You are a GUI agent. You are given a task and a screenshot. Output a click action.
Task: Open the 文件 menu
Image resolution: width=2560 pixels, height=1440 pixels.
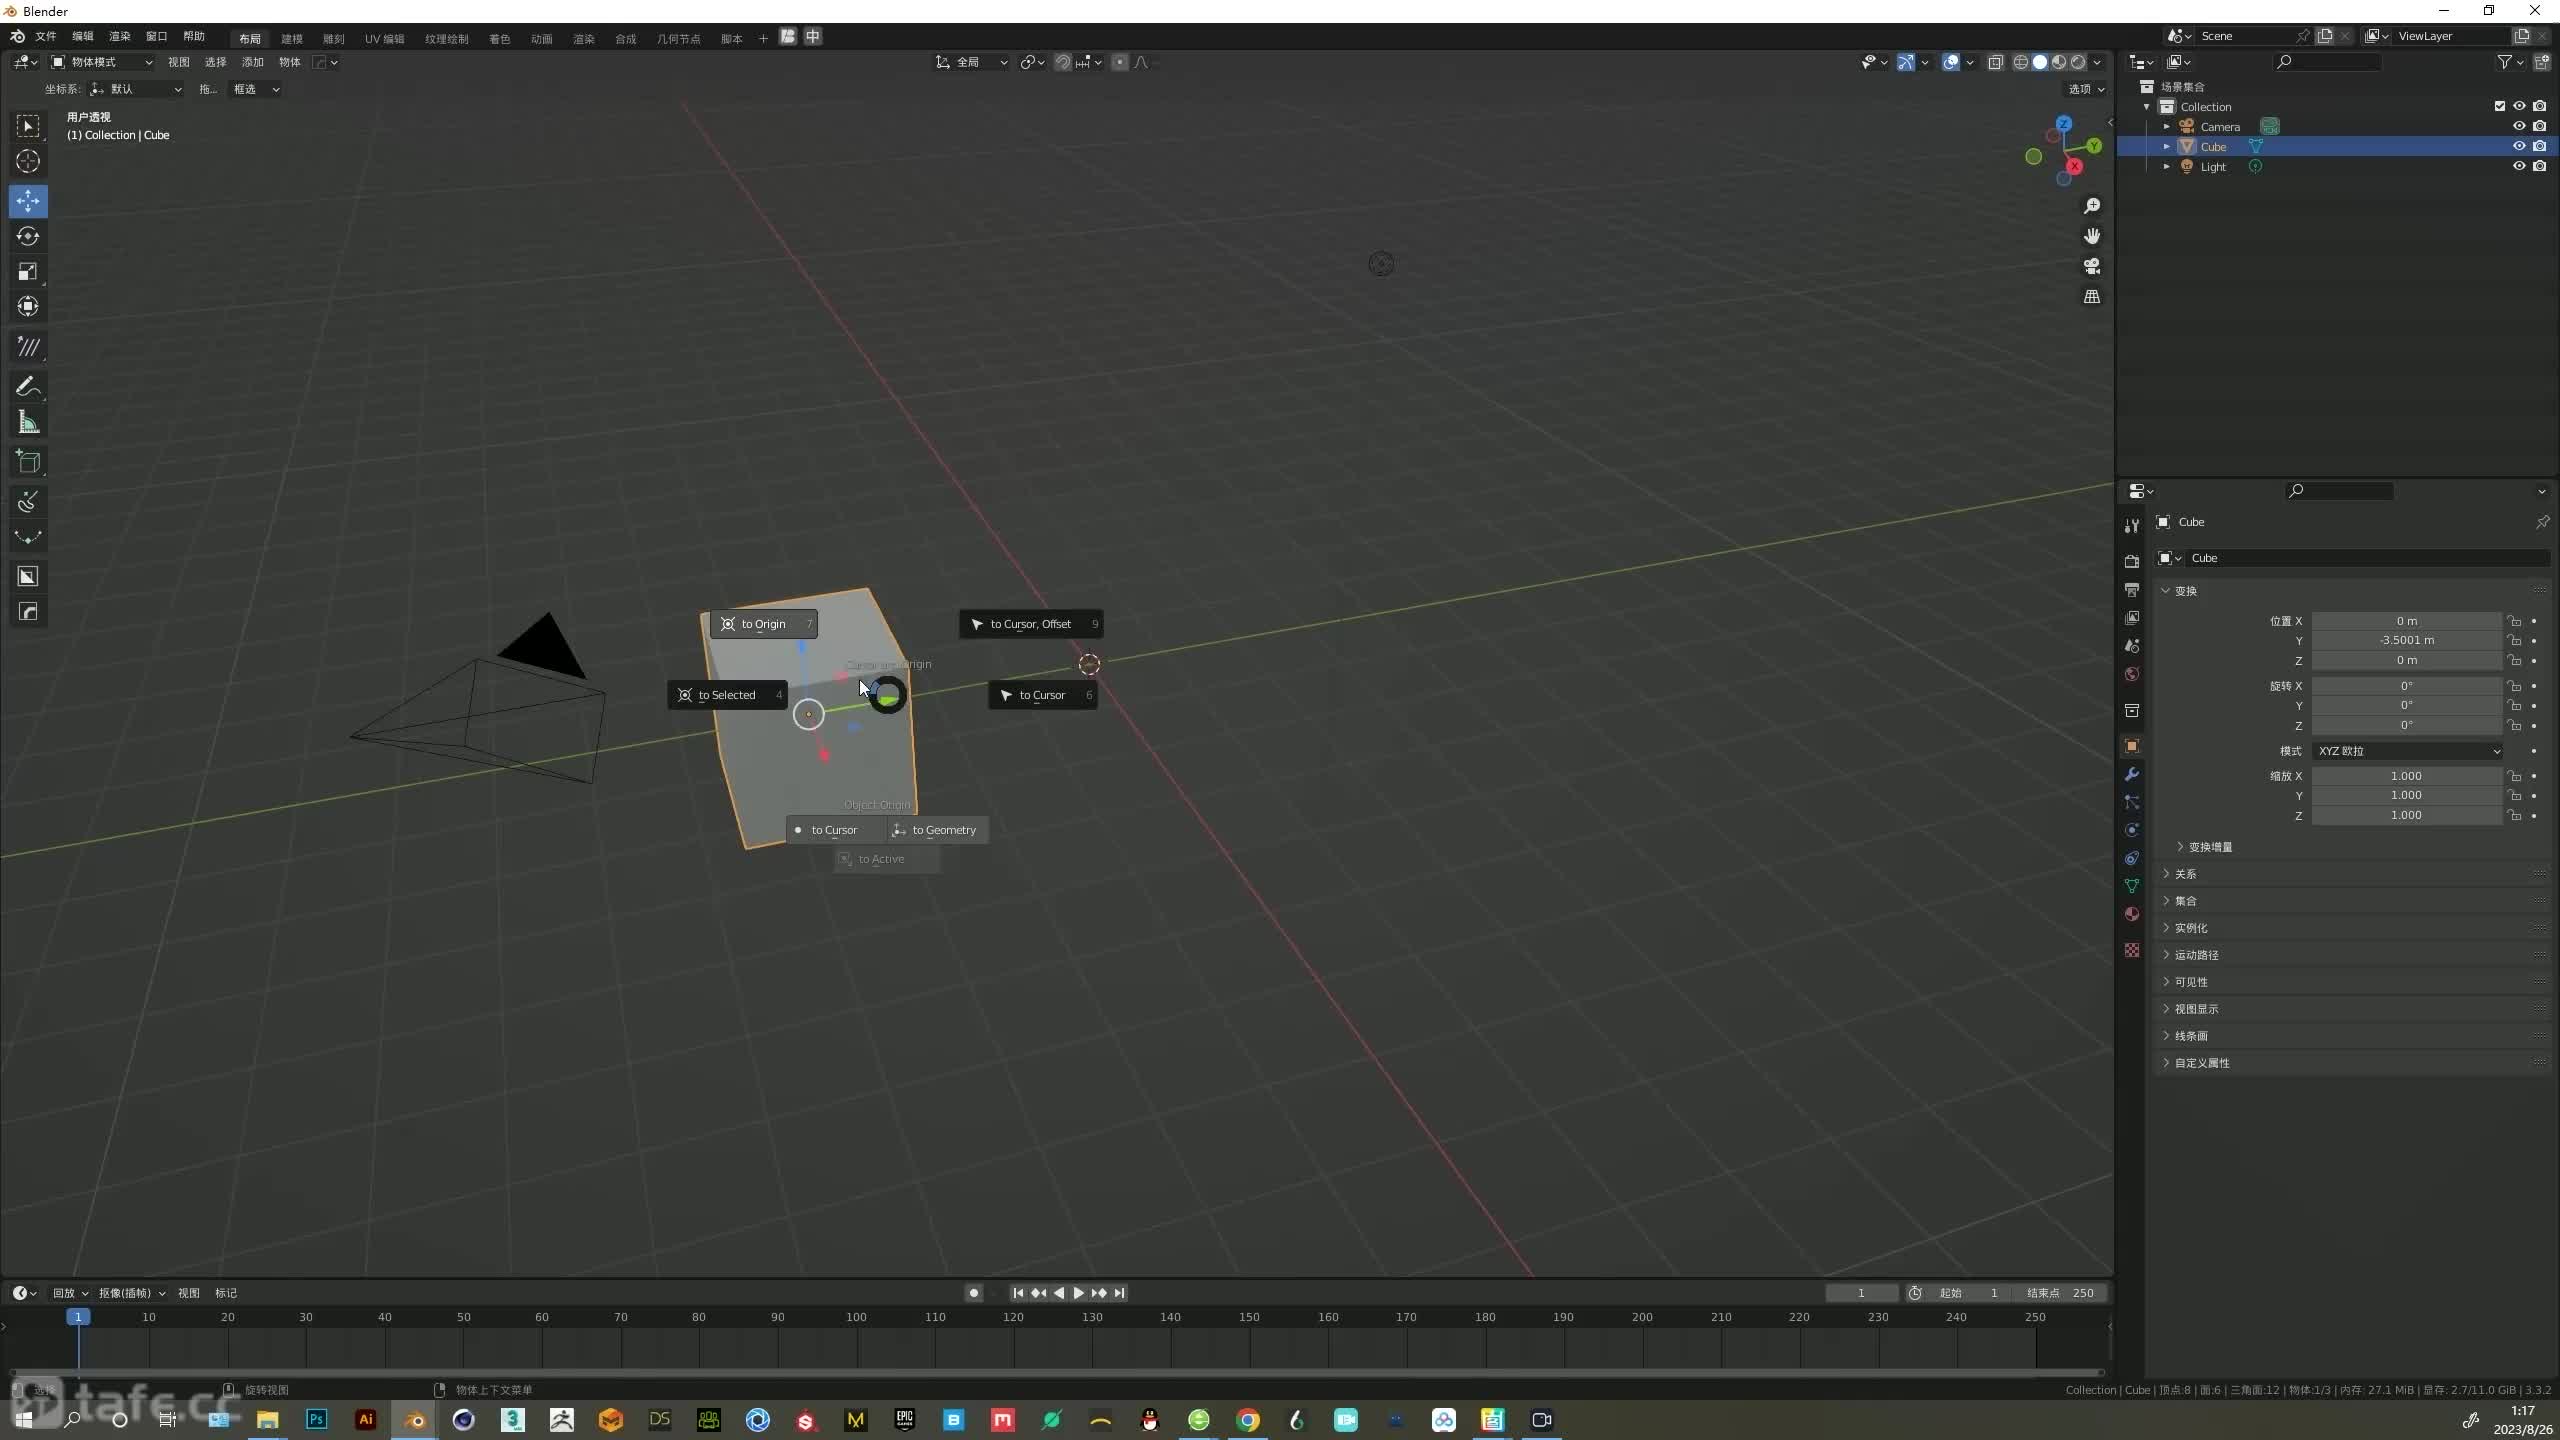click(x=46, y=36)
